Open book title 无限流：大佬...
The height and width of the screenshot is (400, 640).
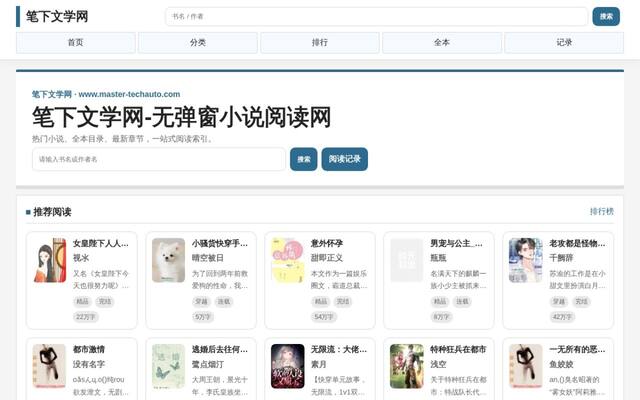click(x=339, y=349)
